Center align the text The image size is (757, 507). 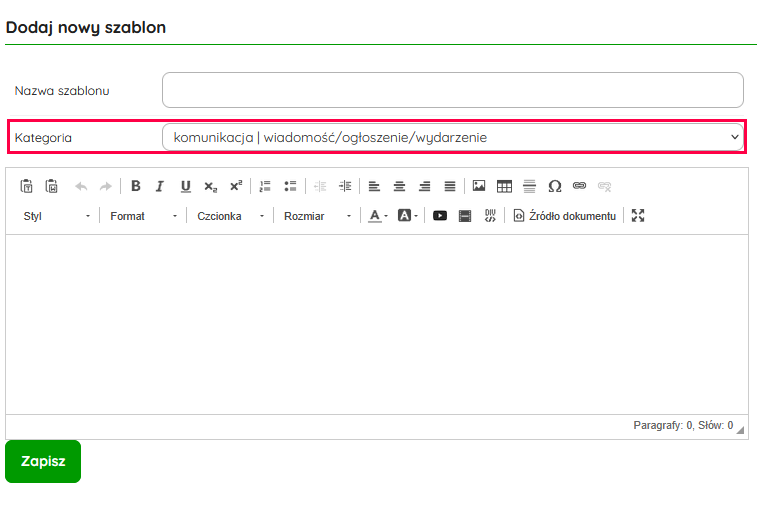(400, 186)
